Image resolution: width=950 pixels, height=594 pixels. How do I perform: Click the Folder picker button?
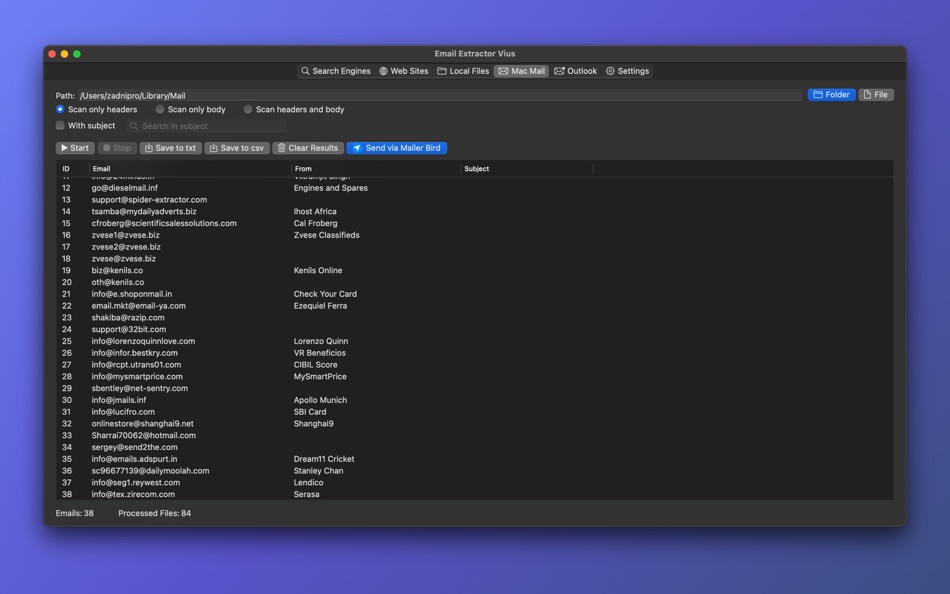(x=831, y=94)
